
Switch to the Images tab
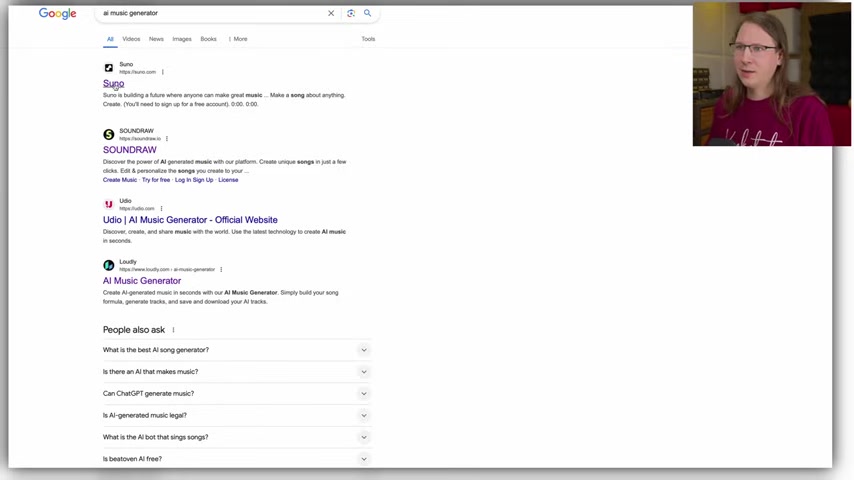(182, 39)
